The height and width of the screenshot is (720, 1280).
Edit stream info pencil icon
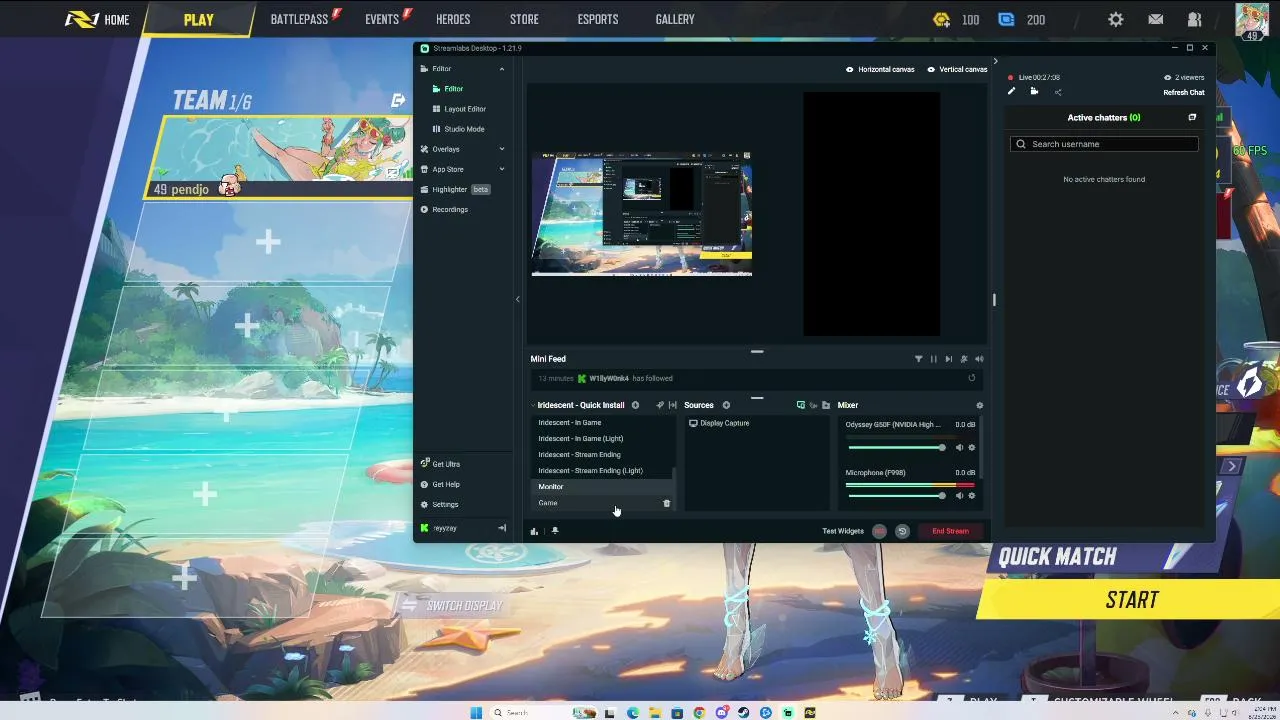pos(1011,92)
